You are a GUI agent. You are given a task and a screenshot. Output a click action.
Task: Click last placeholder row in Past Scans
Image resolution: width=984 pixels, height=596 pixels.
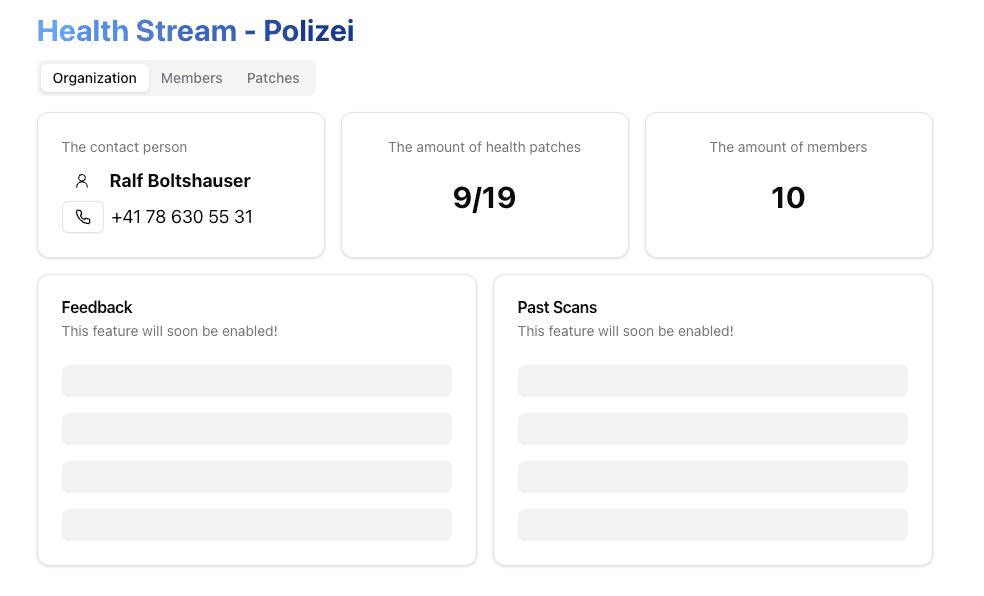point(713,525)
